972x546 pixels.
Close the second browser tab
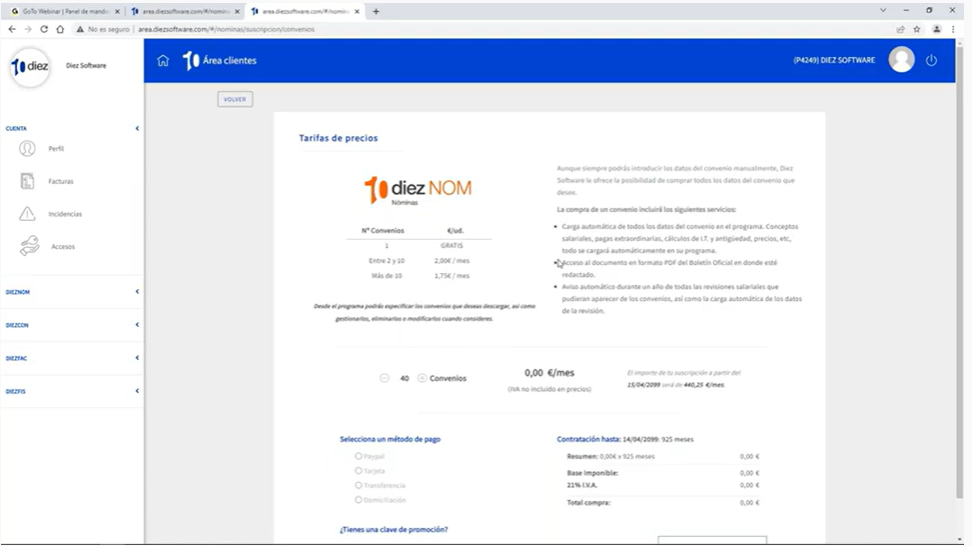click(237, 11)
